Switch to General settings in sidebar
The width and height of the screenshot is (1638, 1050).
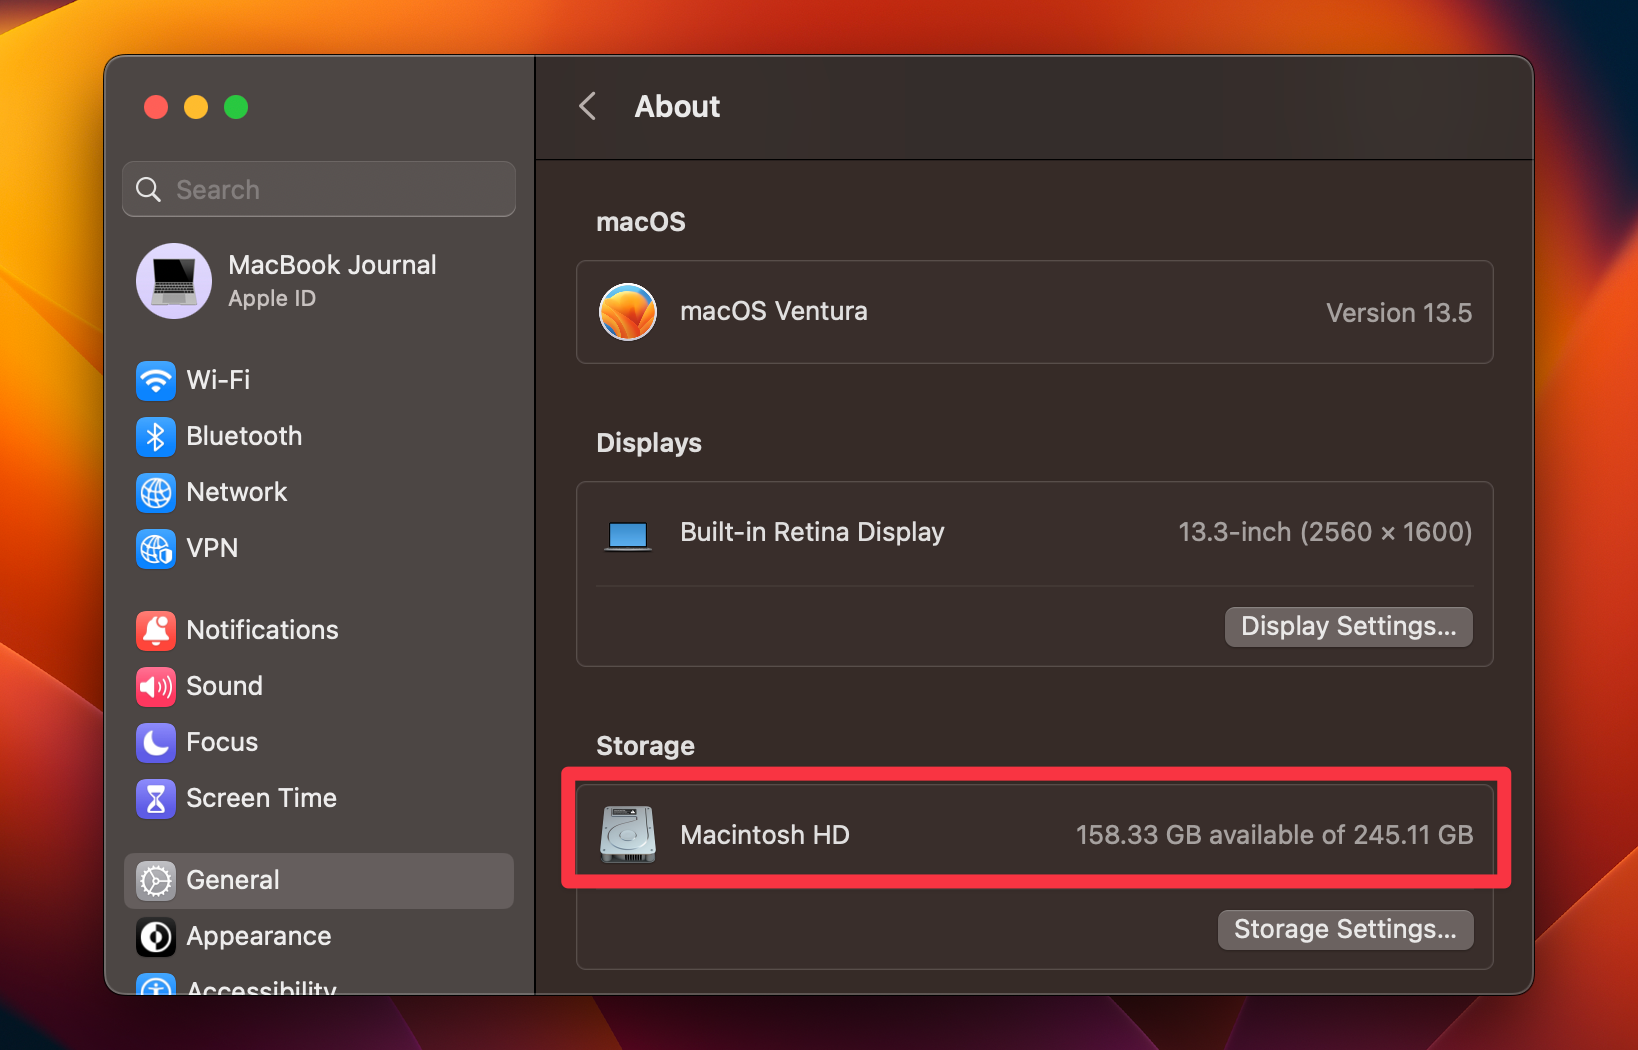pyautogui.click(x=232, y=880)
